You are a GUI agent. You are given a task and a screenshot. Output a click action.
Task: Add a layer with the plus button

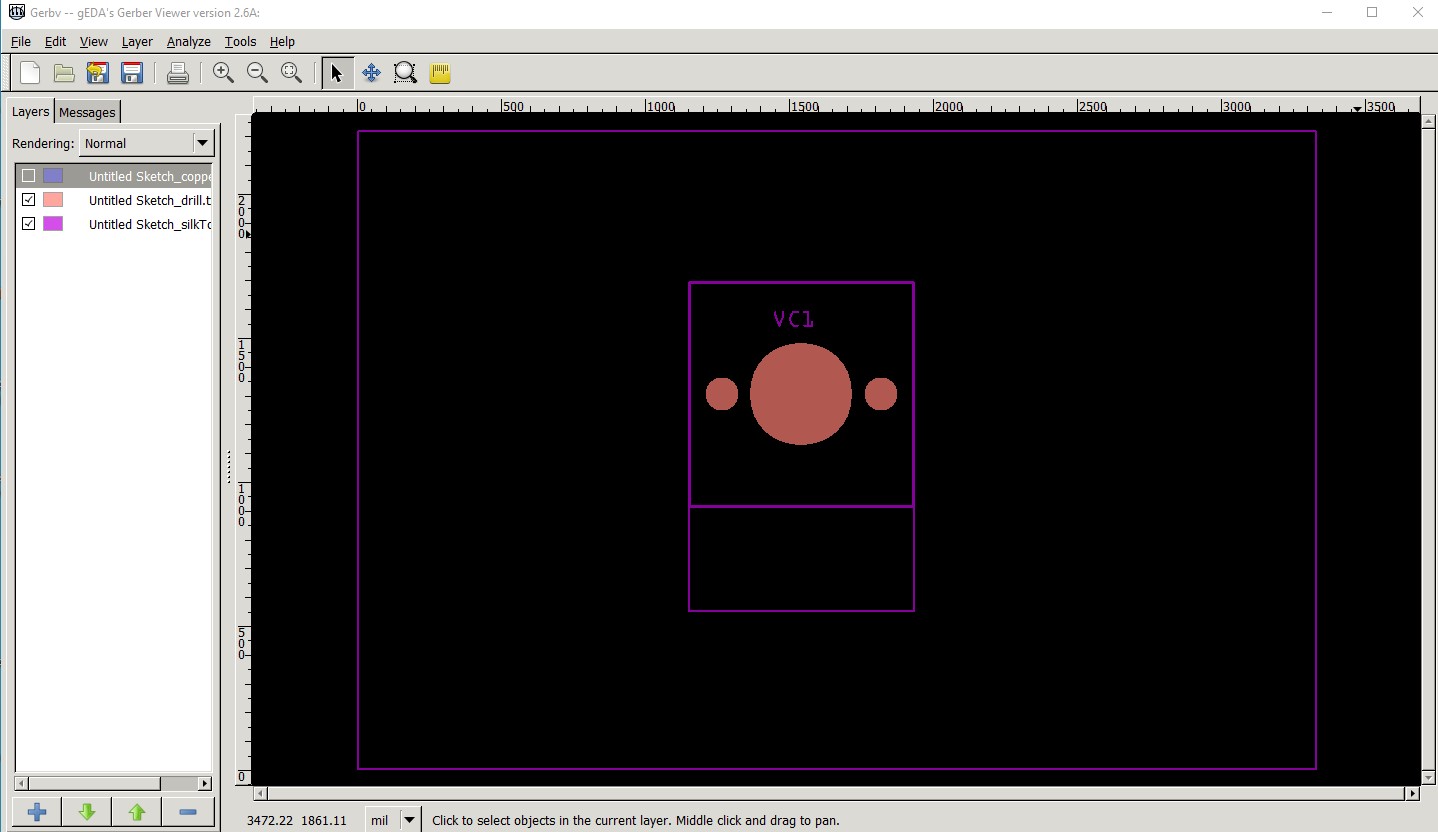pos(37,812)
